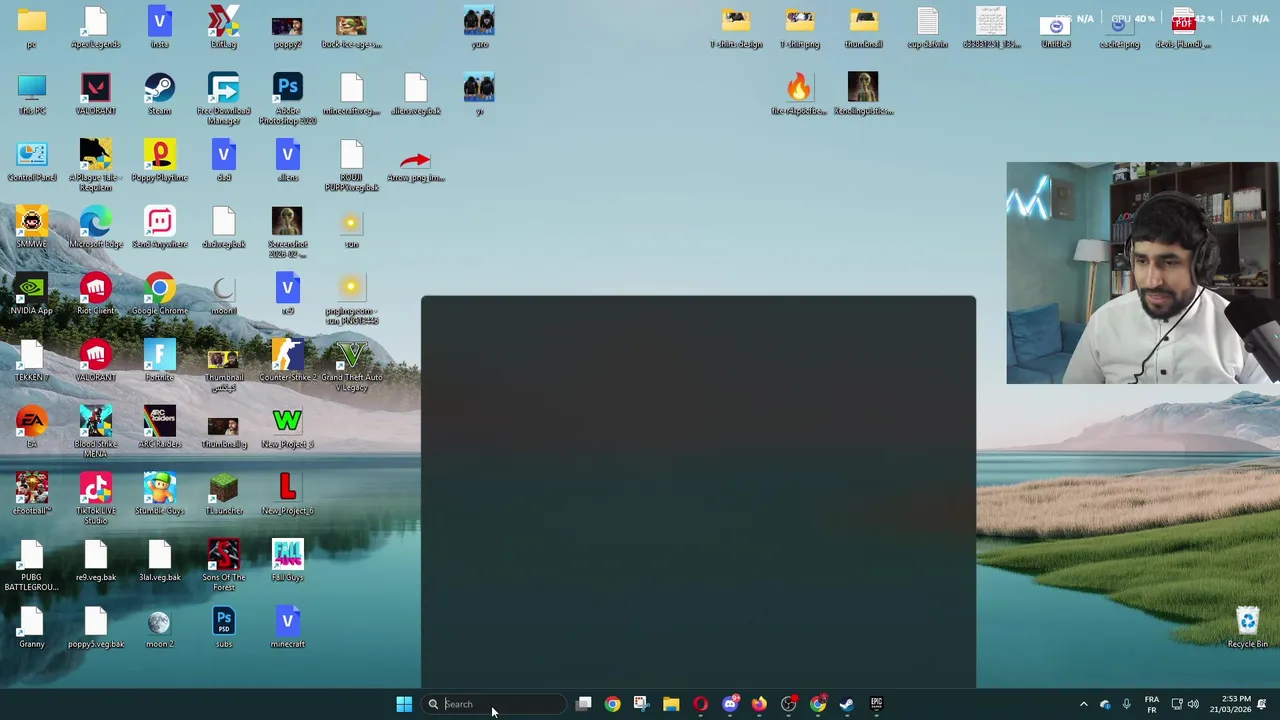The height and width of the screenshot is (720, 1280).
Task: Open Firefox from taskbar
Action: click(x=759, y=704)
